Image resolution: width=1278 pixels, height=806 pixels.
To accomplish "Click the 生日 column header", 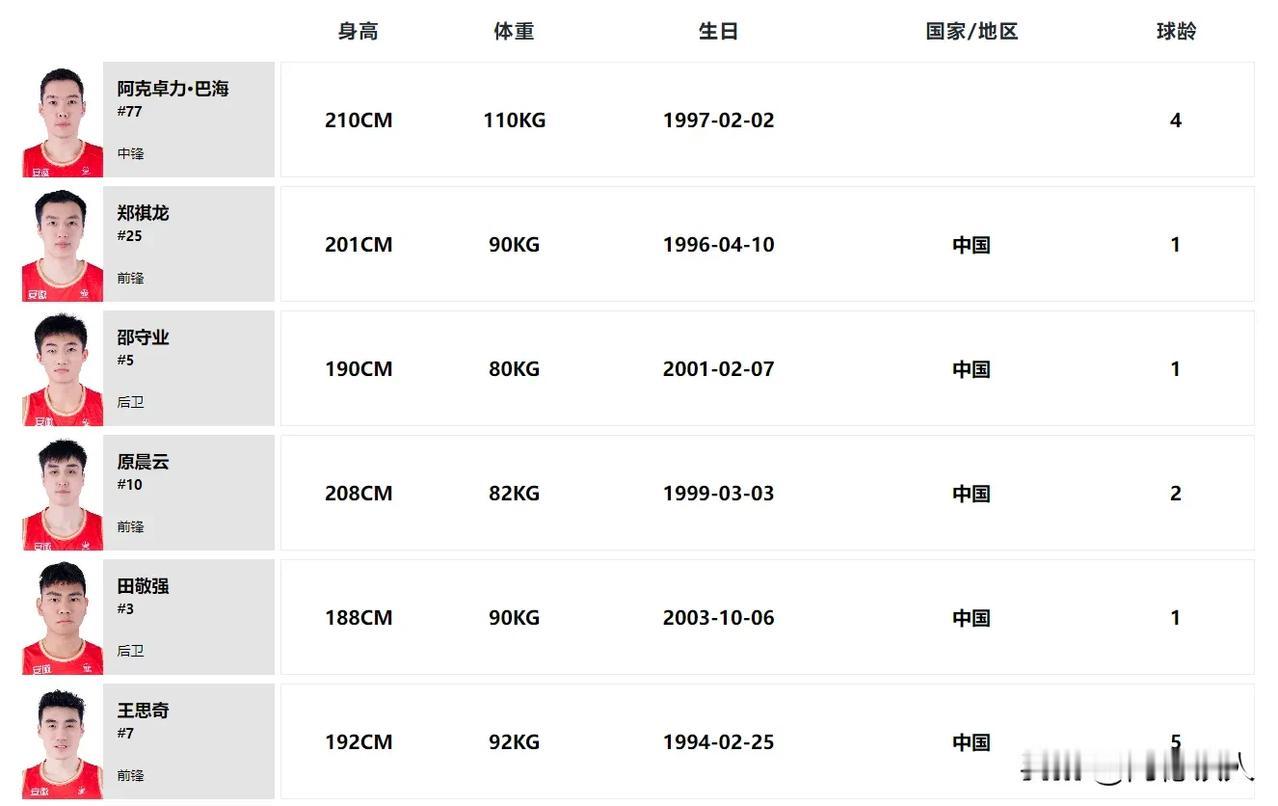I will (x=718, y=31).
